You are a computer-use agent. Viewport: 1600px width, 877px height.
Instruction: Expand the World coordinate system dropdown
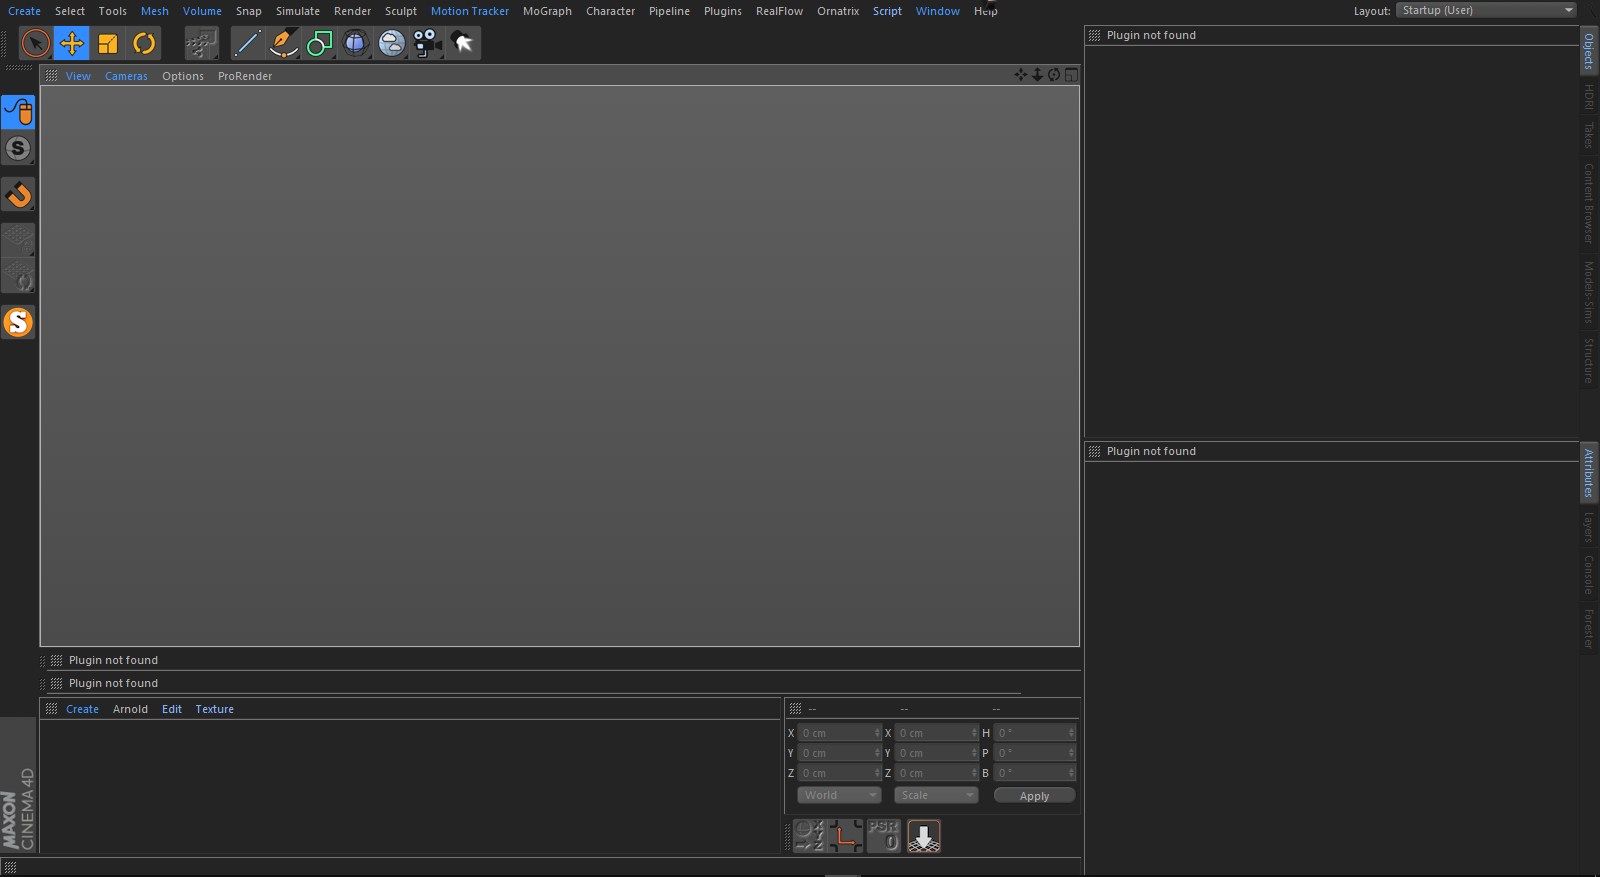(839, 795)
